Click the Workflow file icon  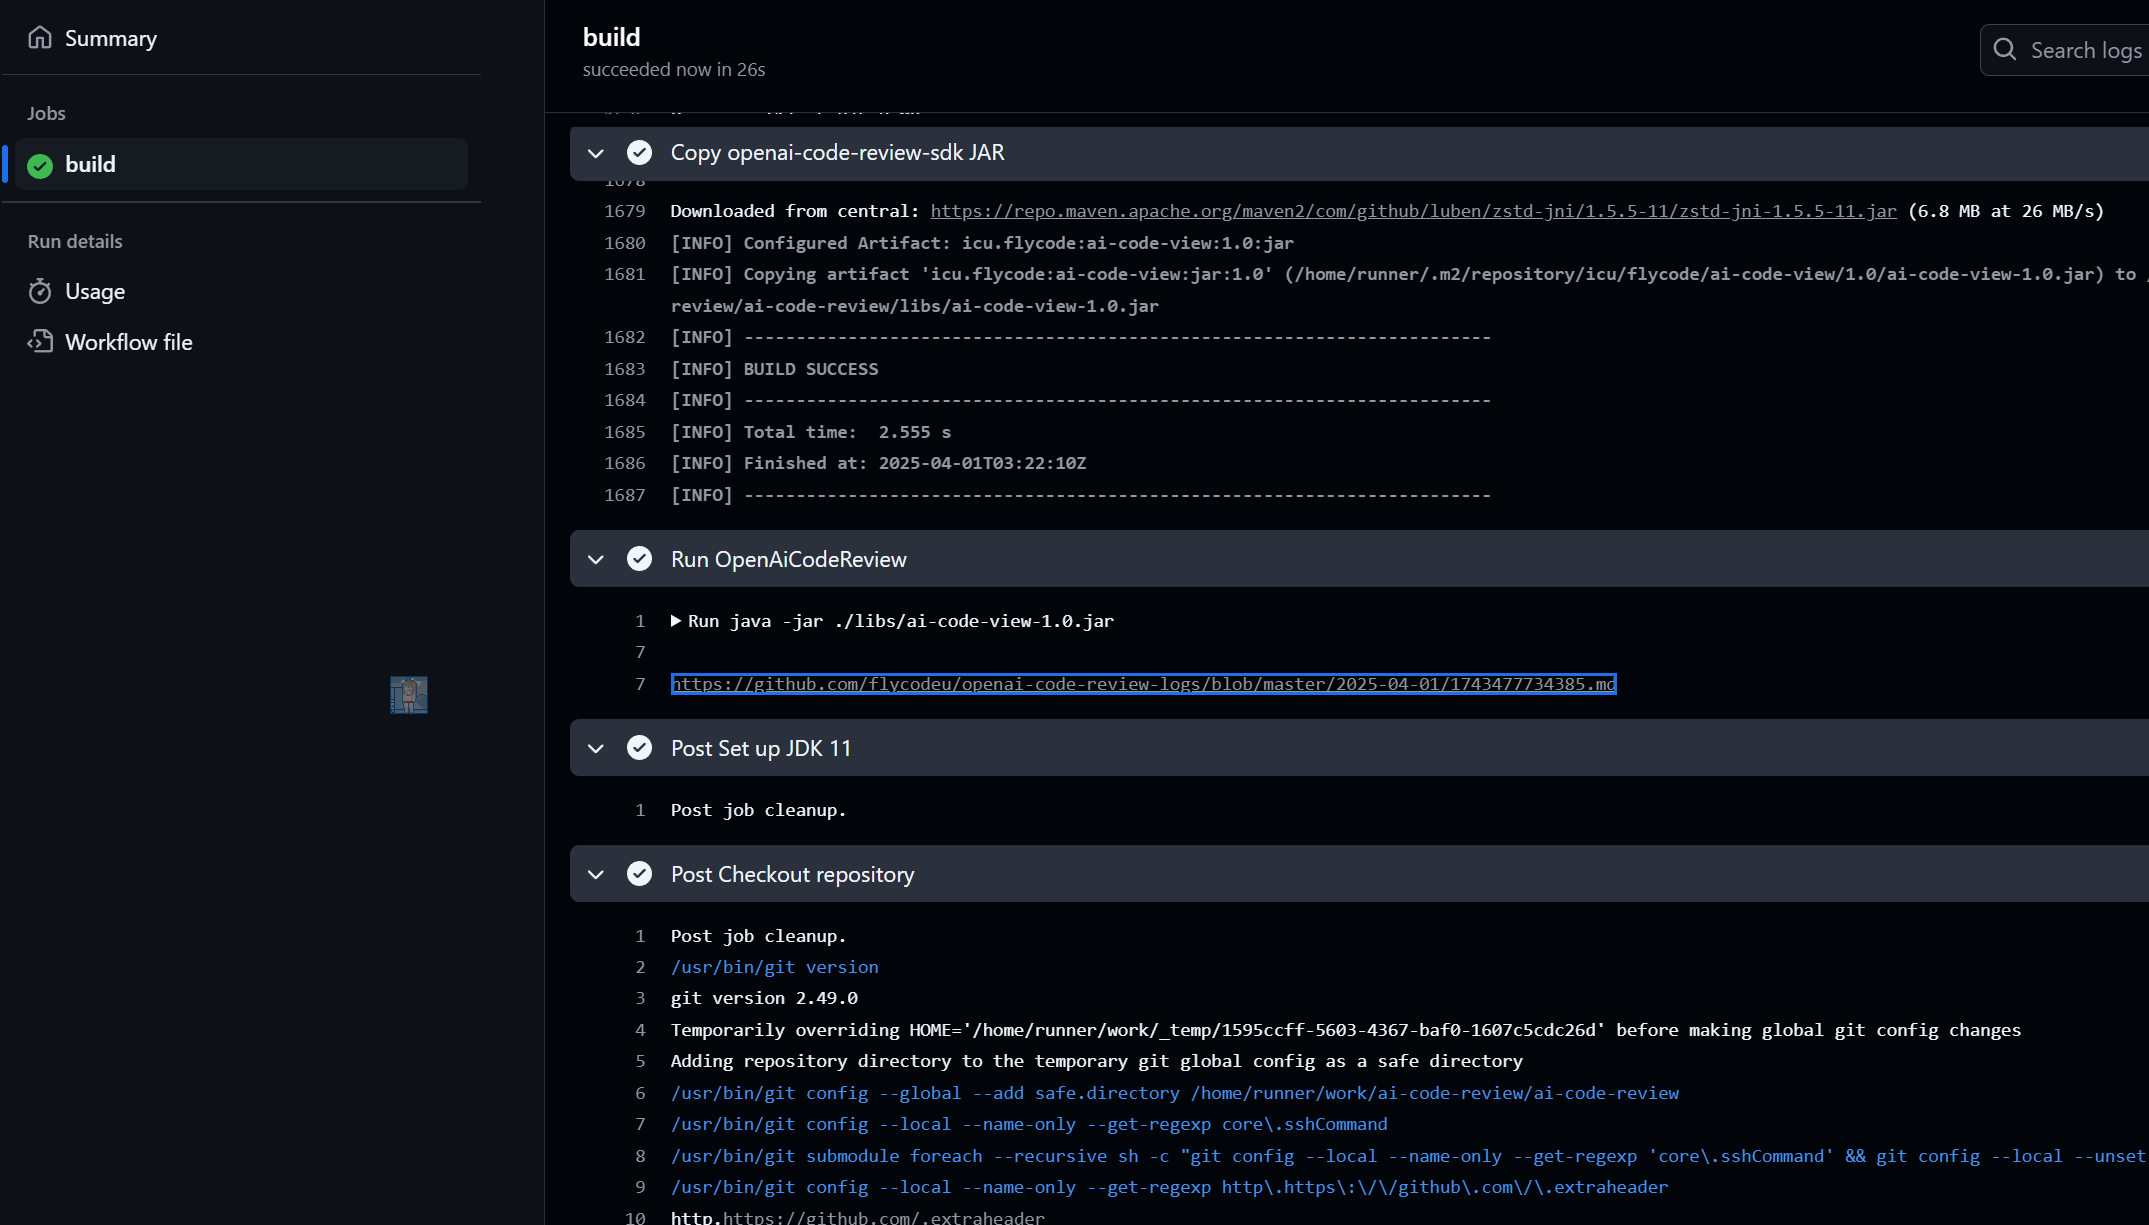click(40, 341)
